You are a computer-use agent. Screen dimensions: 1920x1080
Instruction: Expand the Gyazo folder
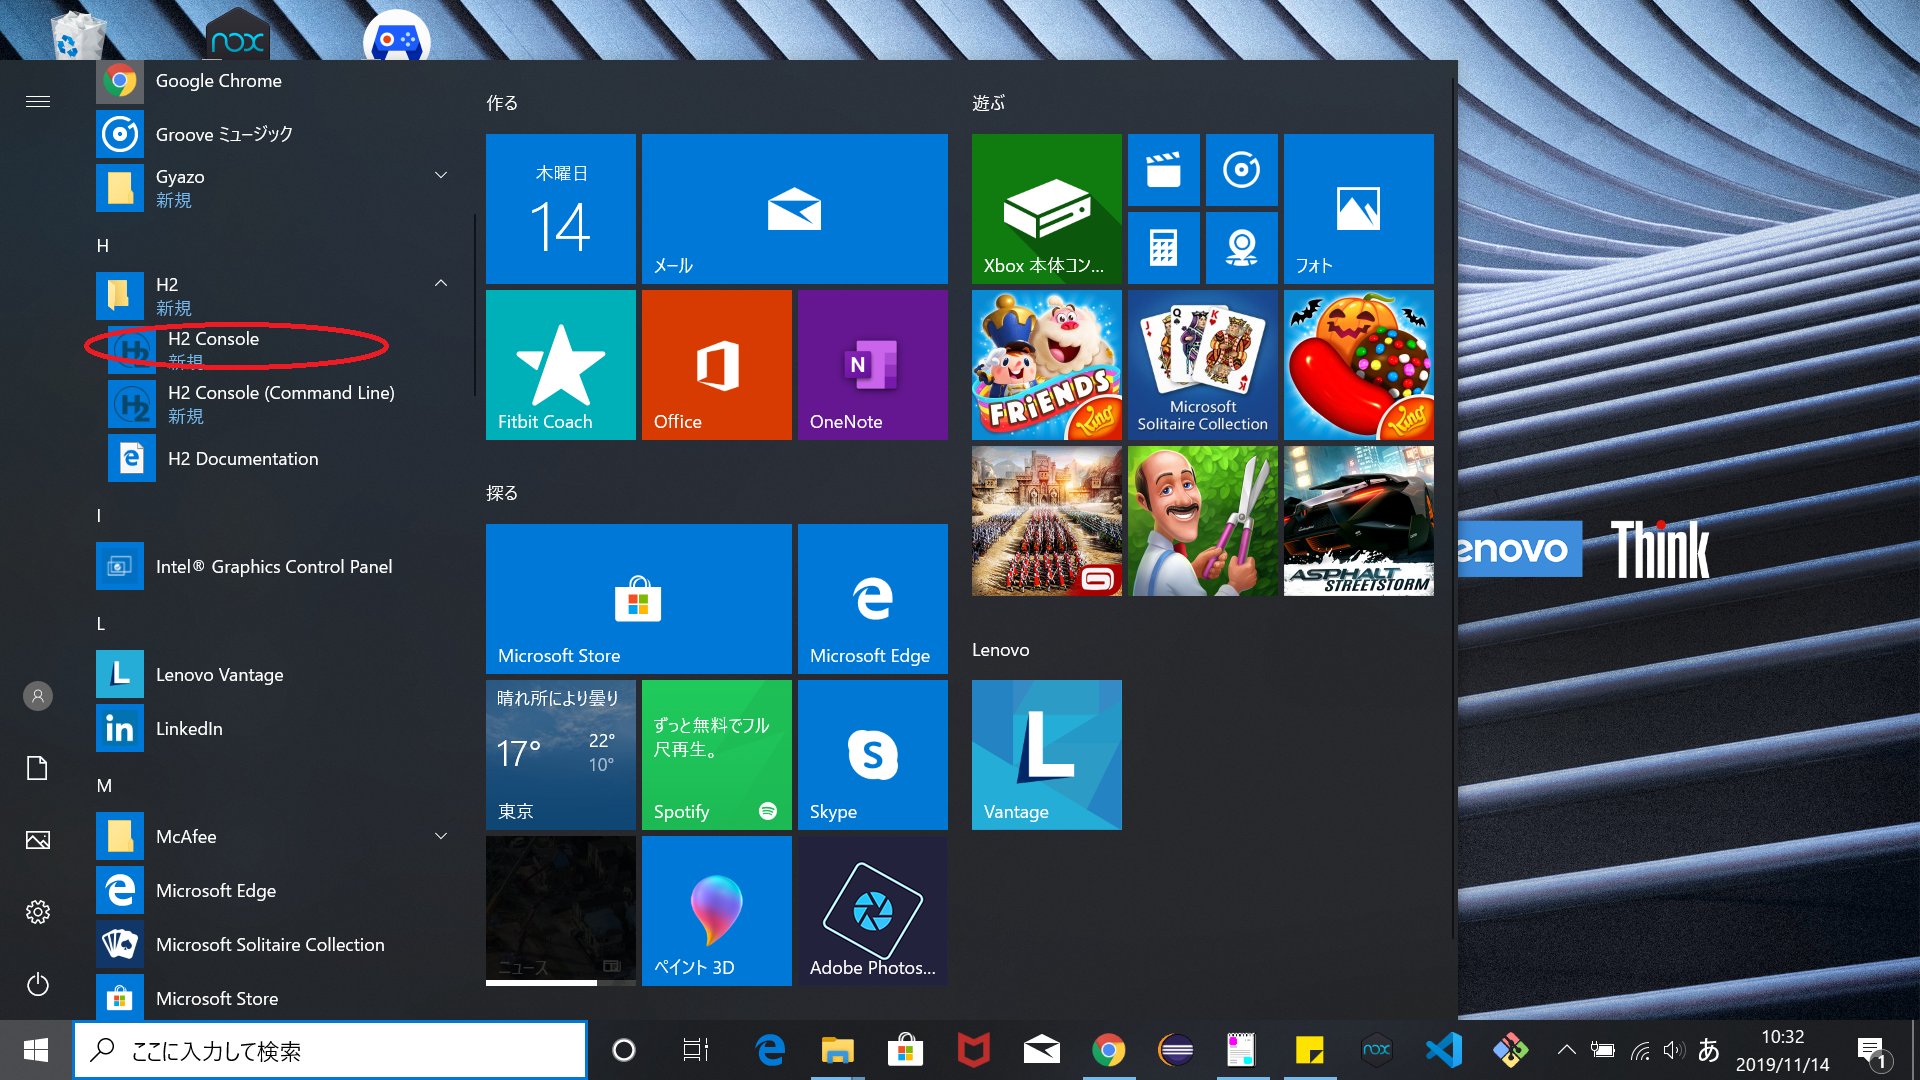(440, 176)
